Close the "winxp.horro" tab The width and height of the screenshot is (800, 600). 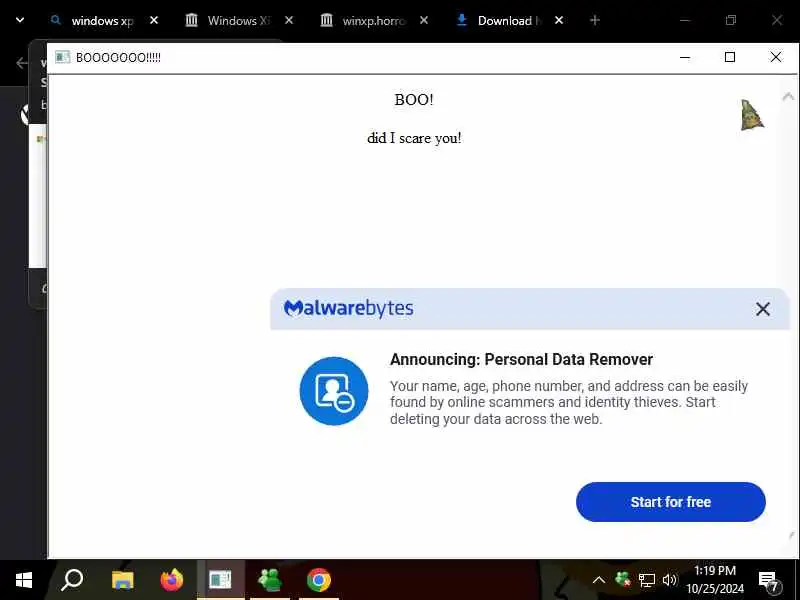(423, 20)
